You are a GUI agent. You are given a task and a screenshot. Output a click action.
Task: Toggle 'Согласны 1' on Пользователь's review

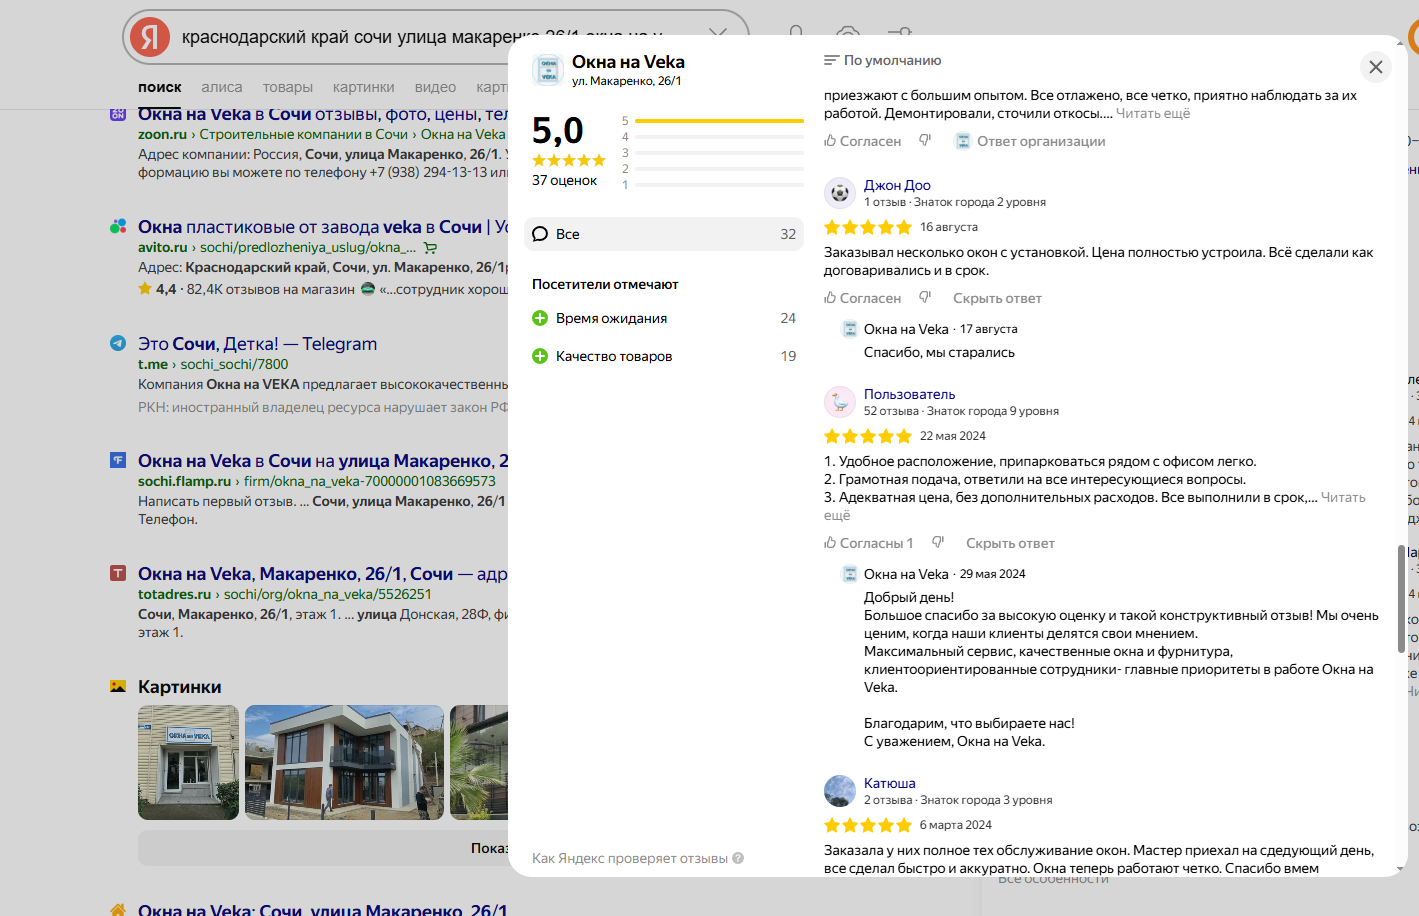(868, 543)
